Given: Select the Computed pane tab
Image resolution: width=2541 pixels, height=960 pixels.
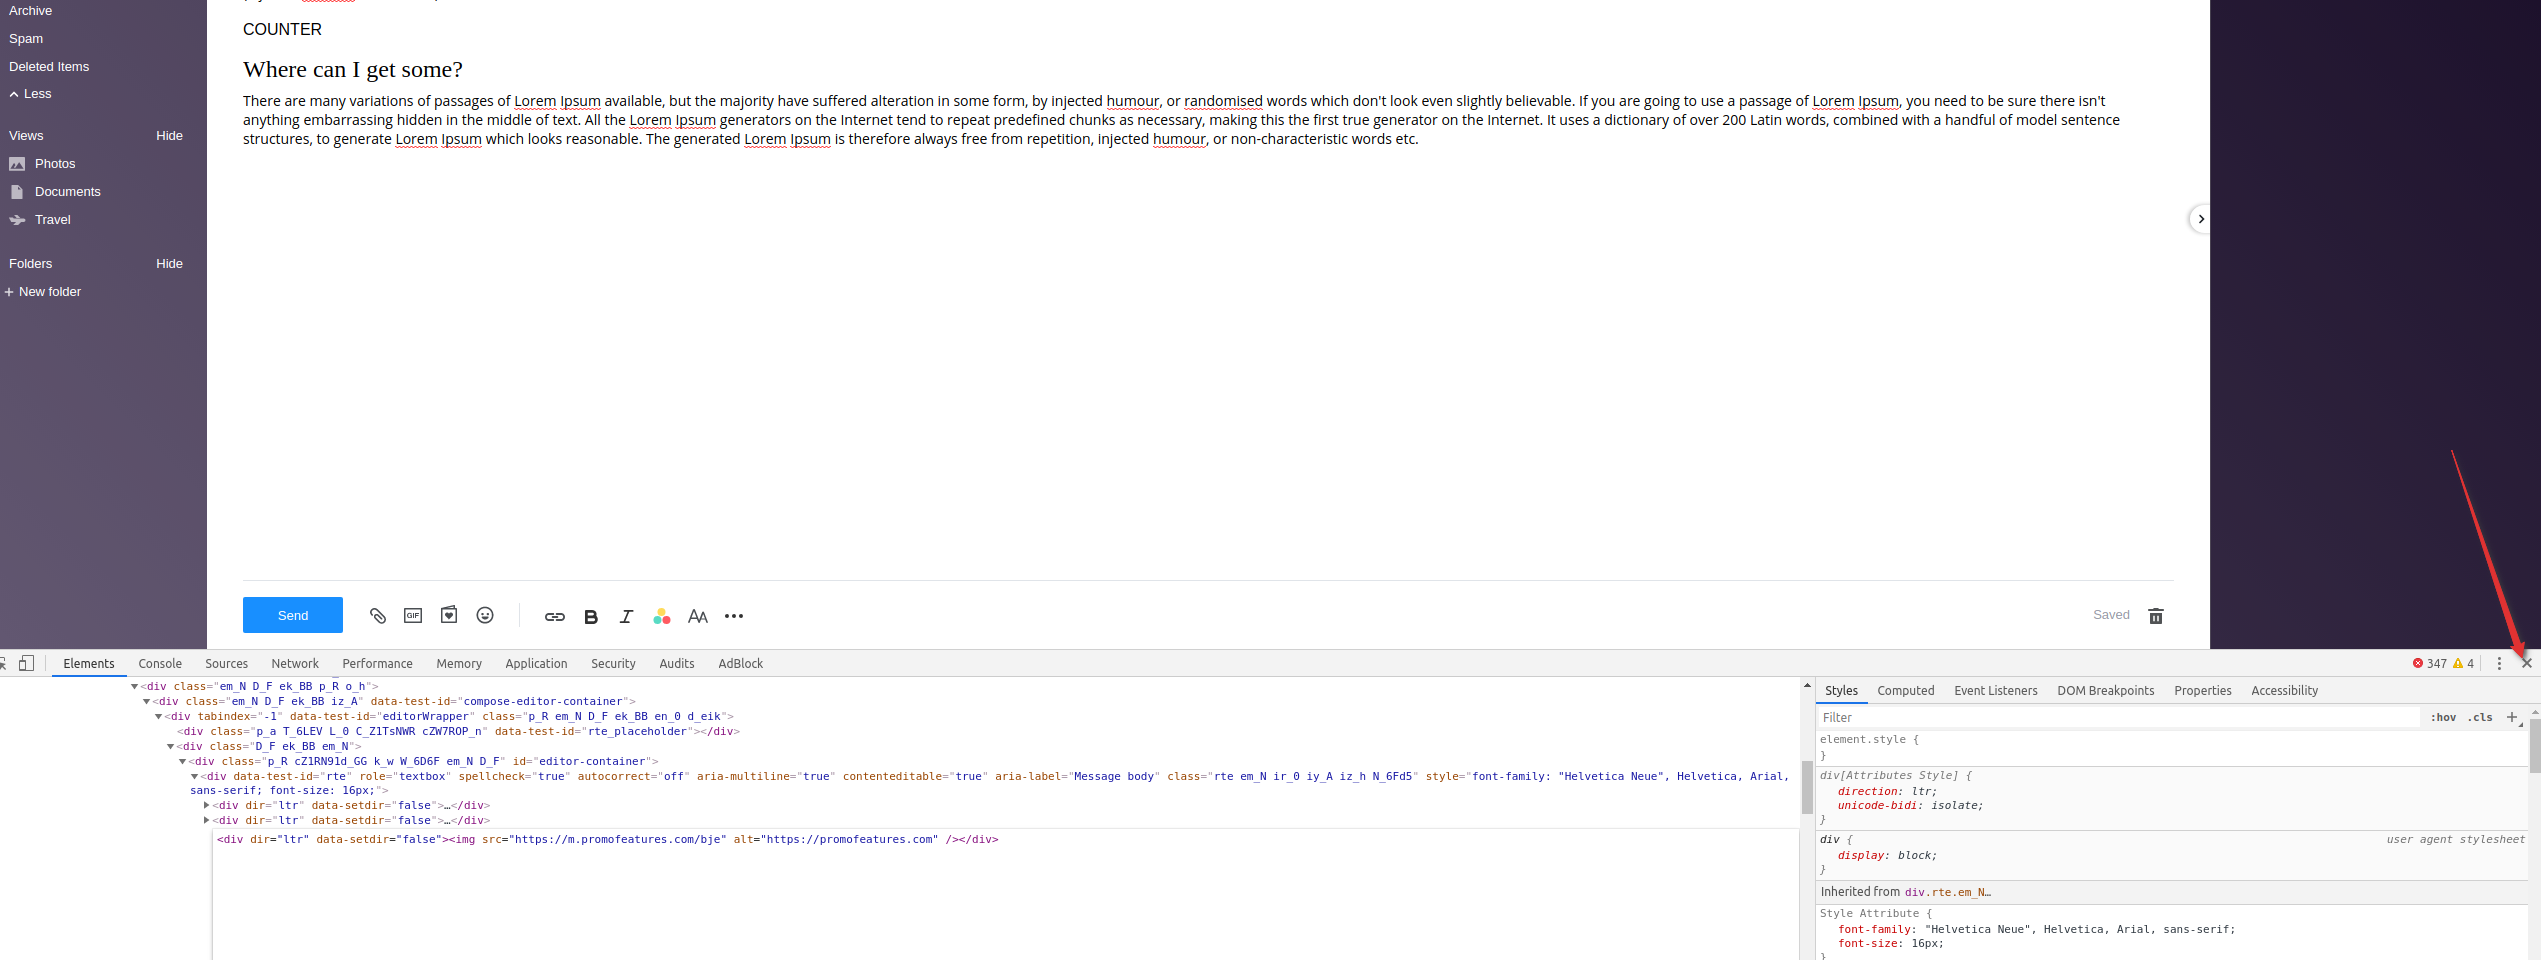Looking at the screenshot, I should coord(1905,691).
